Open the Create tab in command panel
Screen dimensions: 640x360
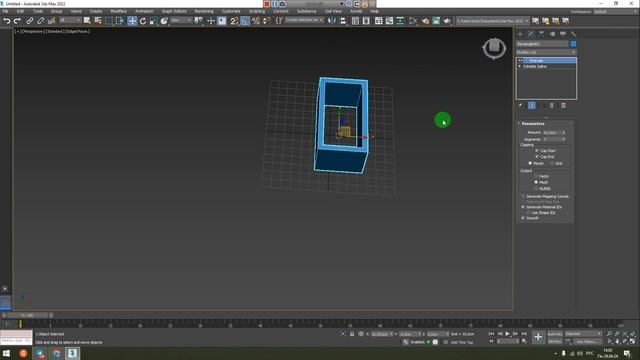click(520, 34)
